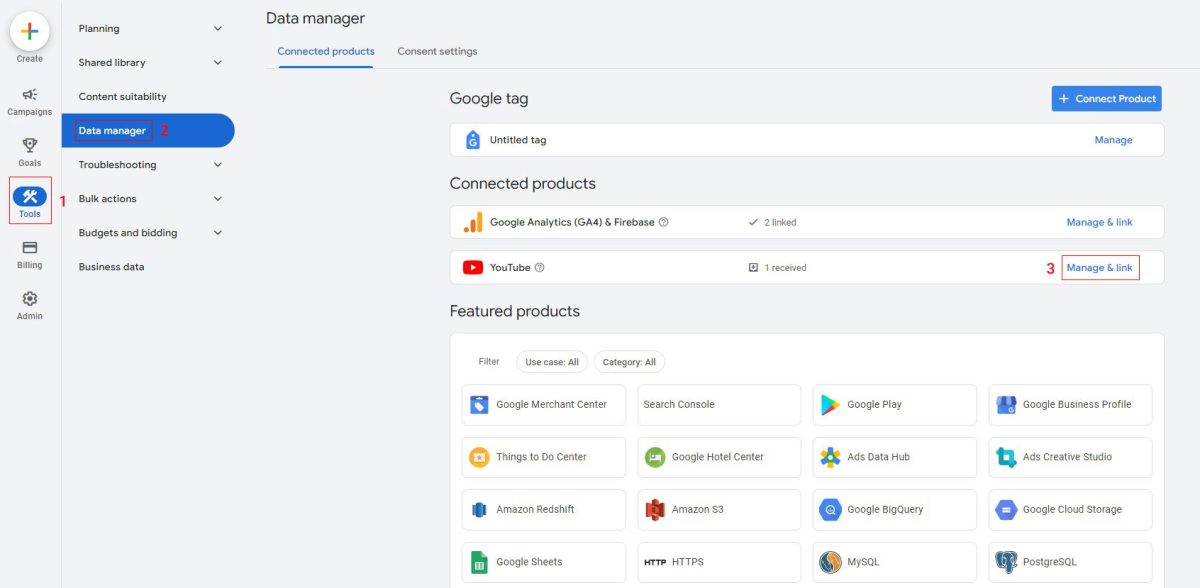Click the Amazon Redshift icon
The image size is (1200, 588).
pyautogui.click(x=479, y=510)
